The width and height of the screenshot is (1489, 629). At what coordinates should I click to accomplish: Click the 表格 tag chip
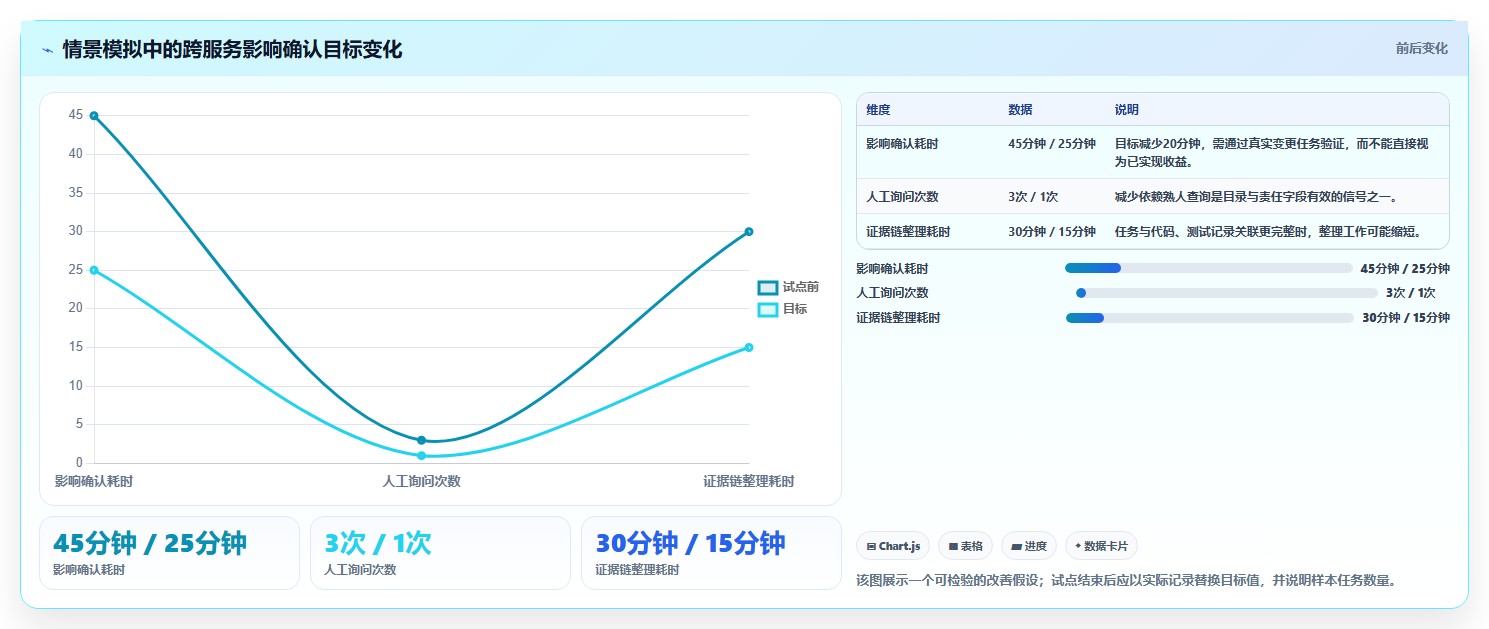(x=965, y=546)
